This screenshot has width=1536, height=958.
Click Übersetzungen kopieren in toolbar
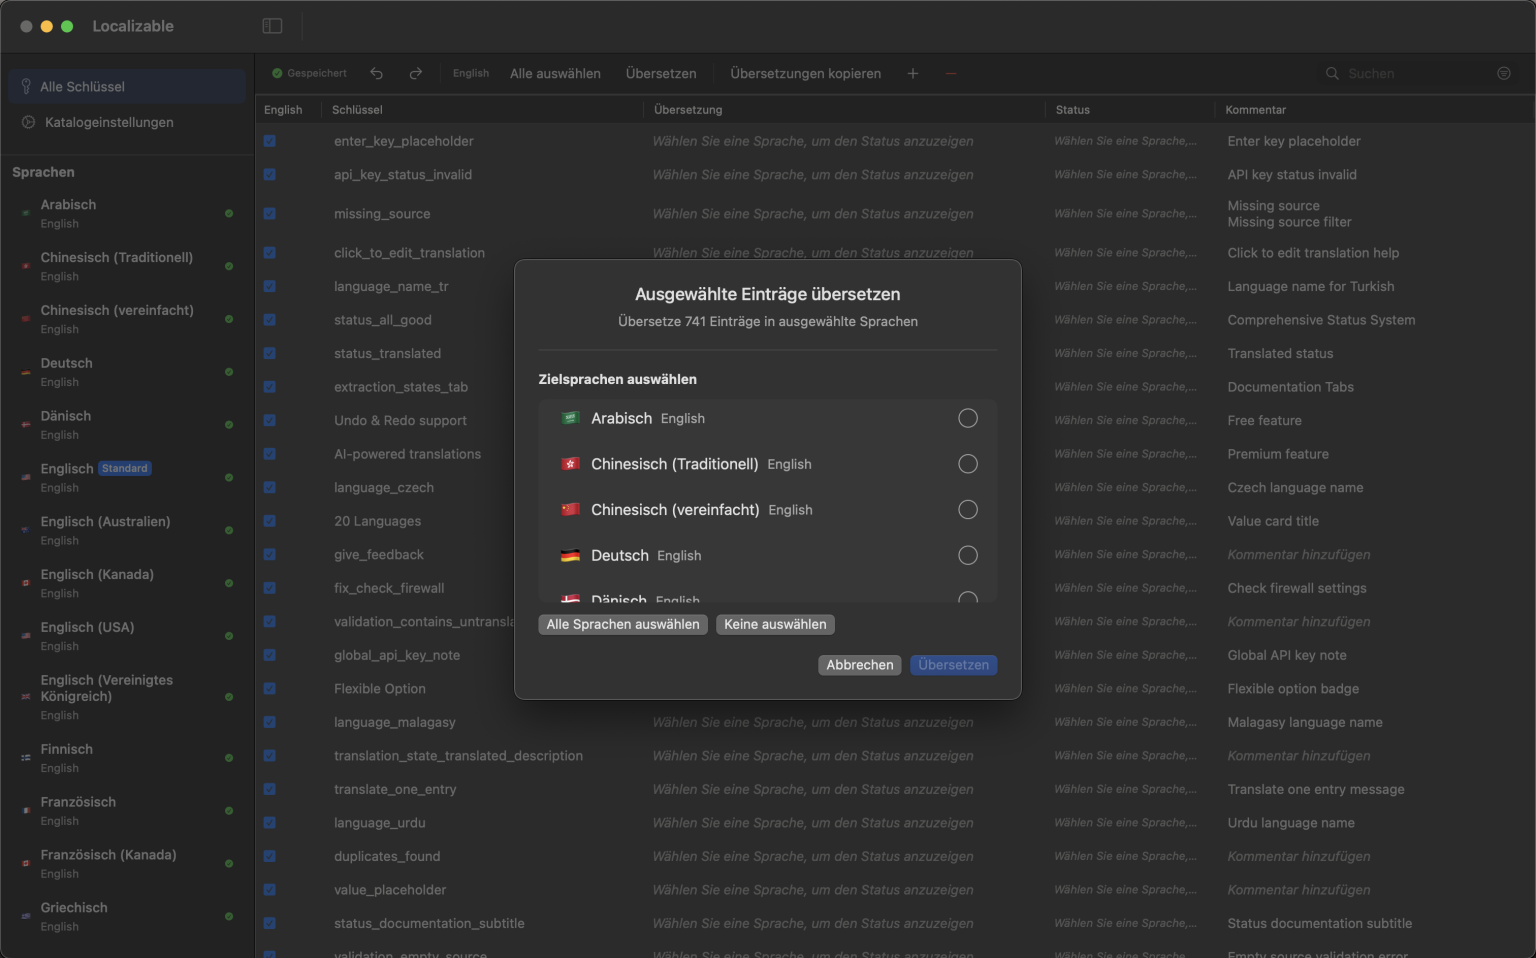click(x=806, y=73)
